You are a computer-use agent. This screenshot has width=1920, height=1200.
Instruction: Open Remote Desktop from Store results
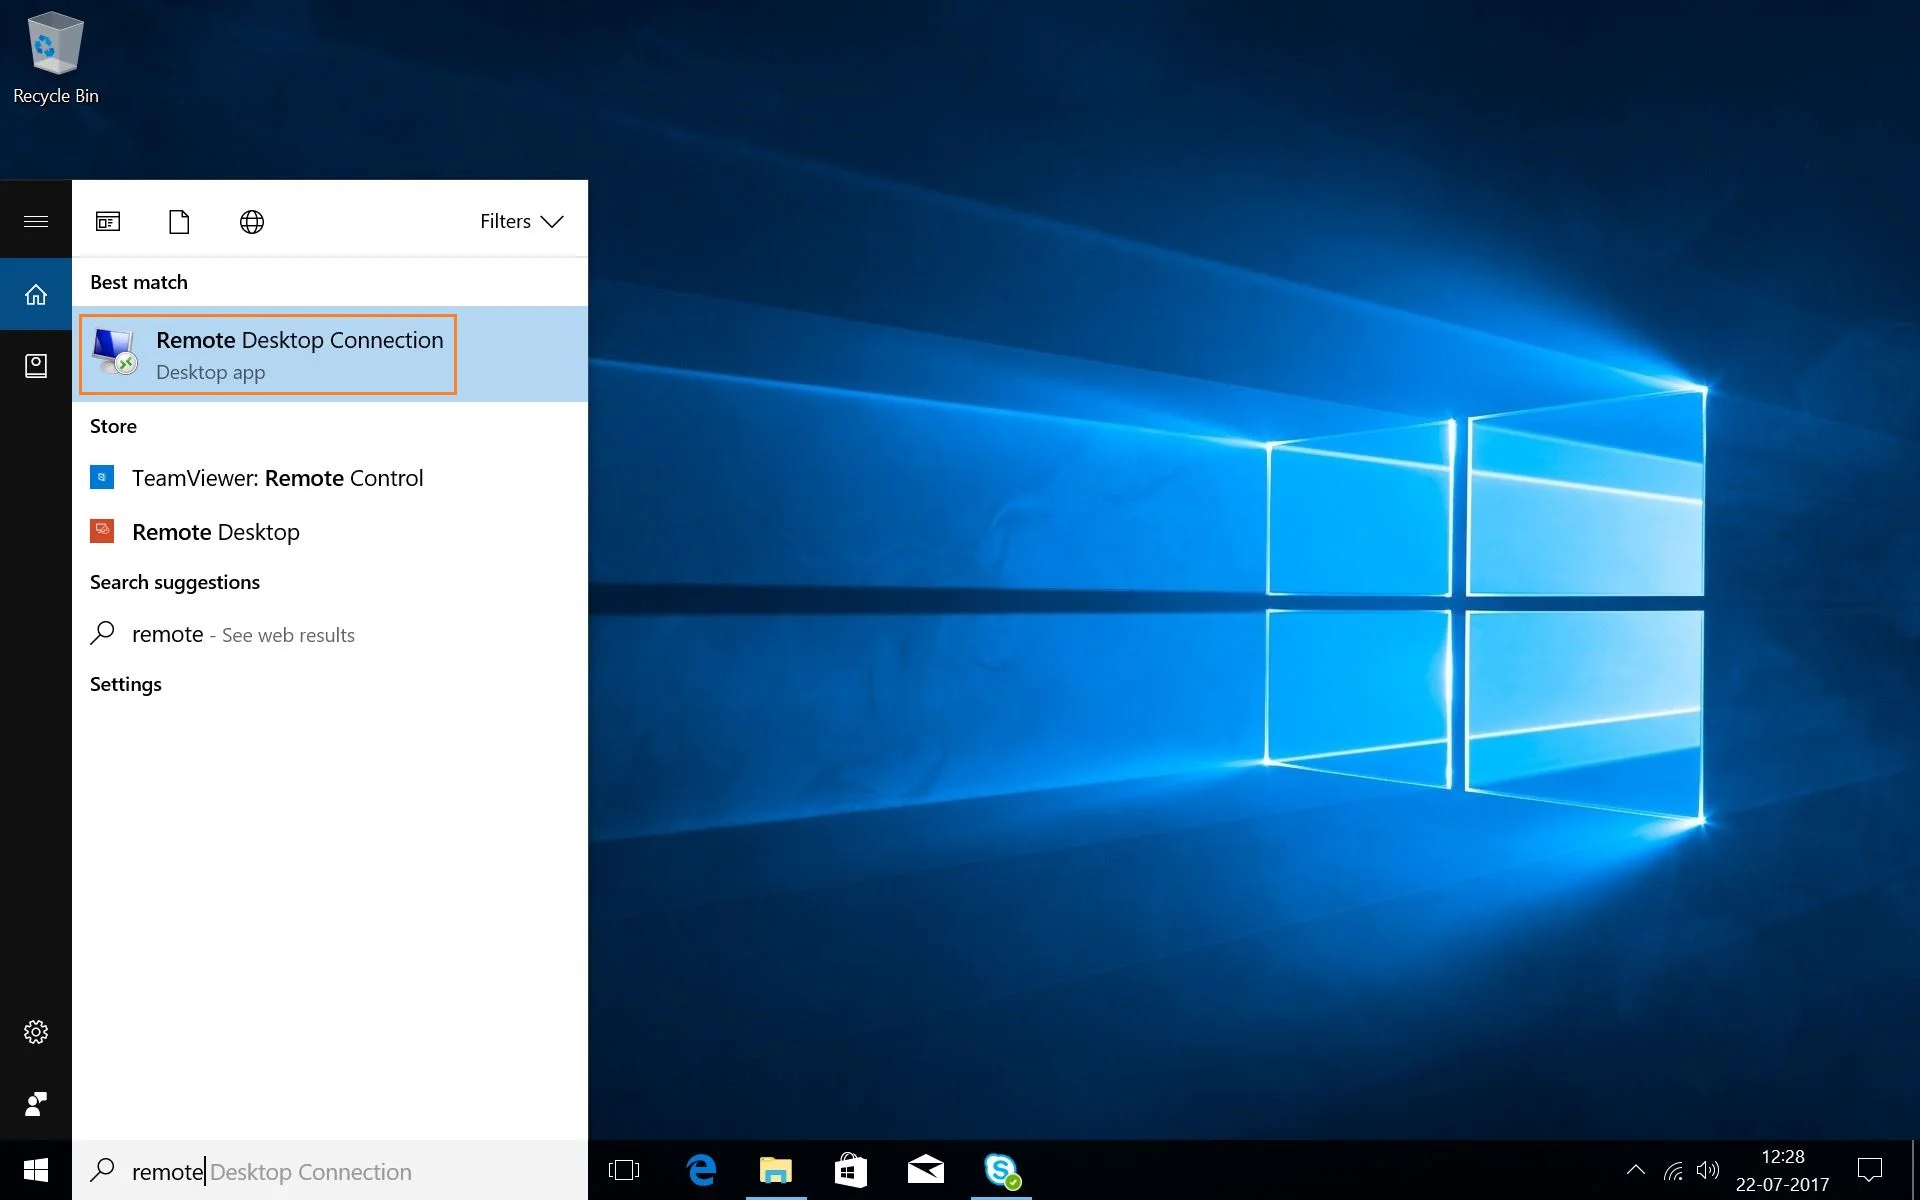click(x=217, y=531)
